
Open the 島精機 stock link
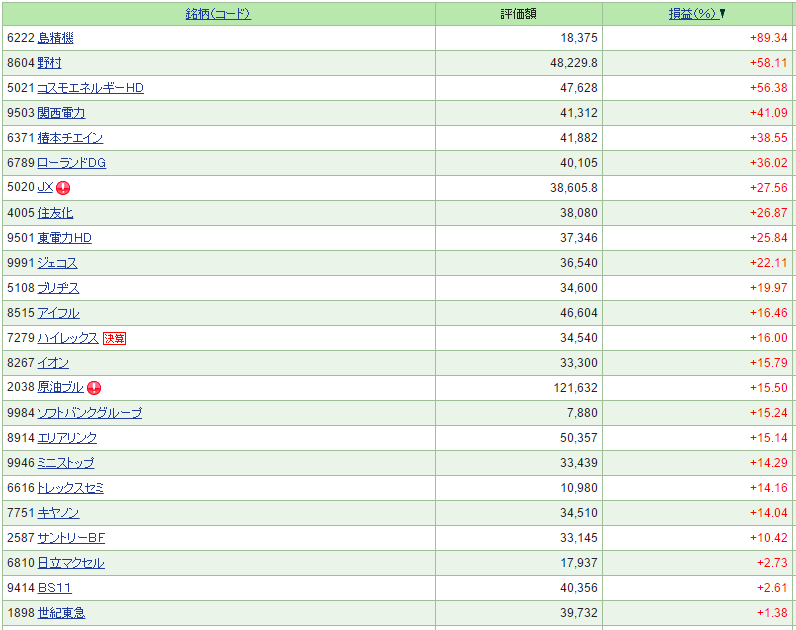55,38
